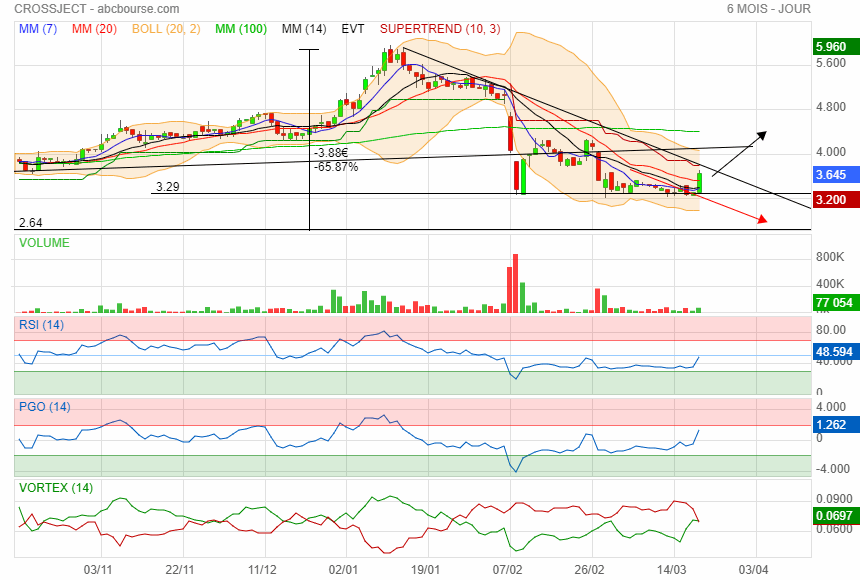Click the 14/03 date axis label
860x580 pixels.
point(671,570)
